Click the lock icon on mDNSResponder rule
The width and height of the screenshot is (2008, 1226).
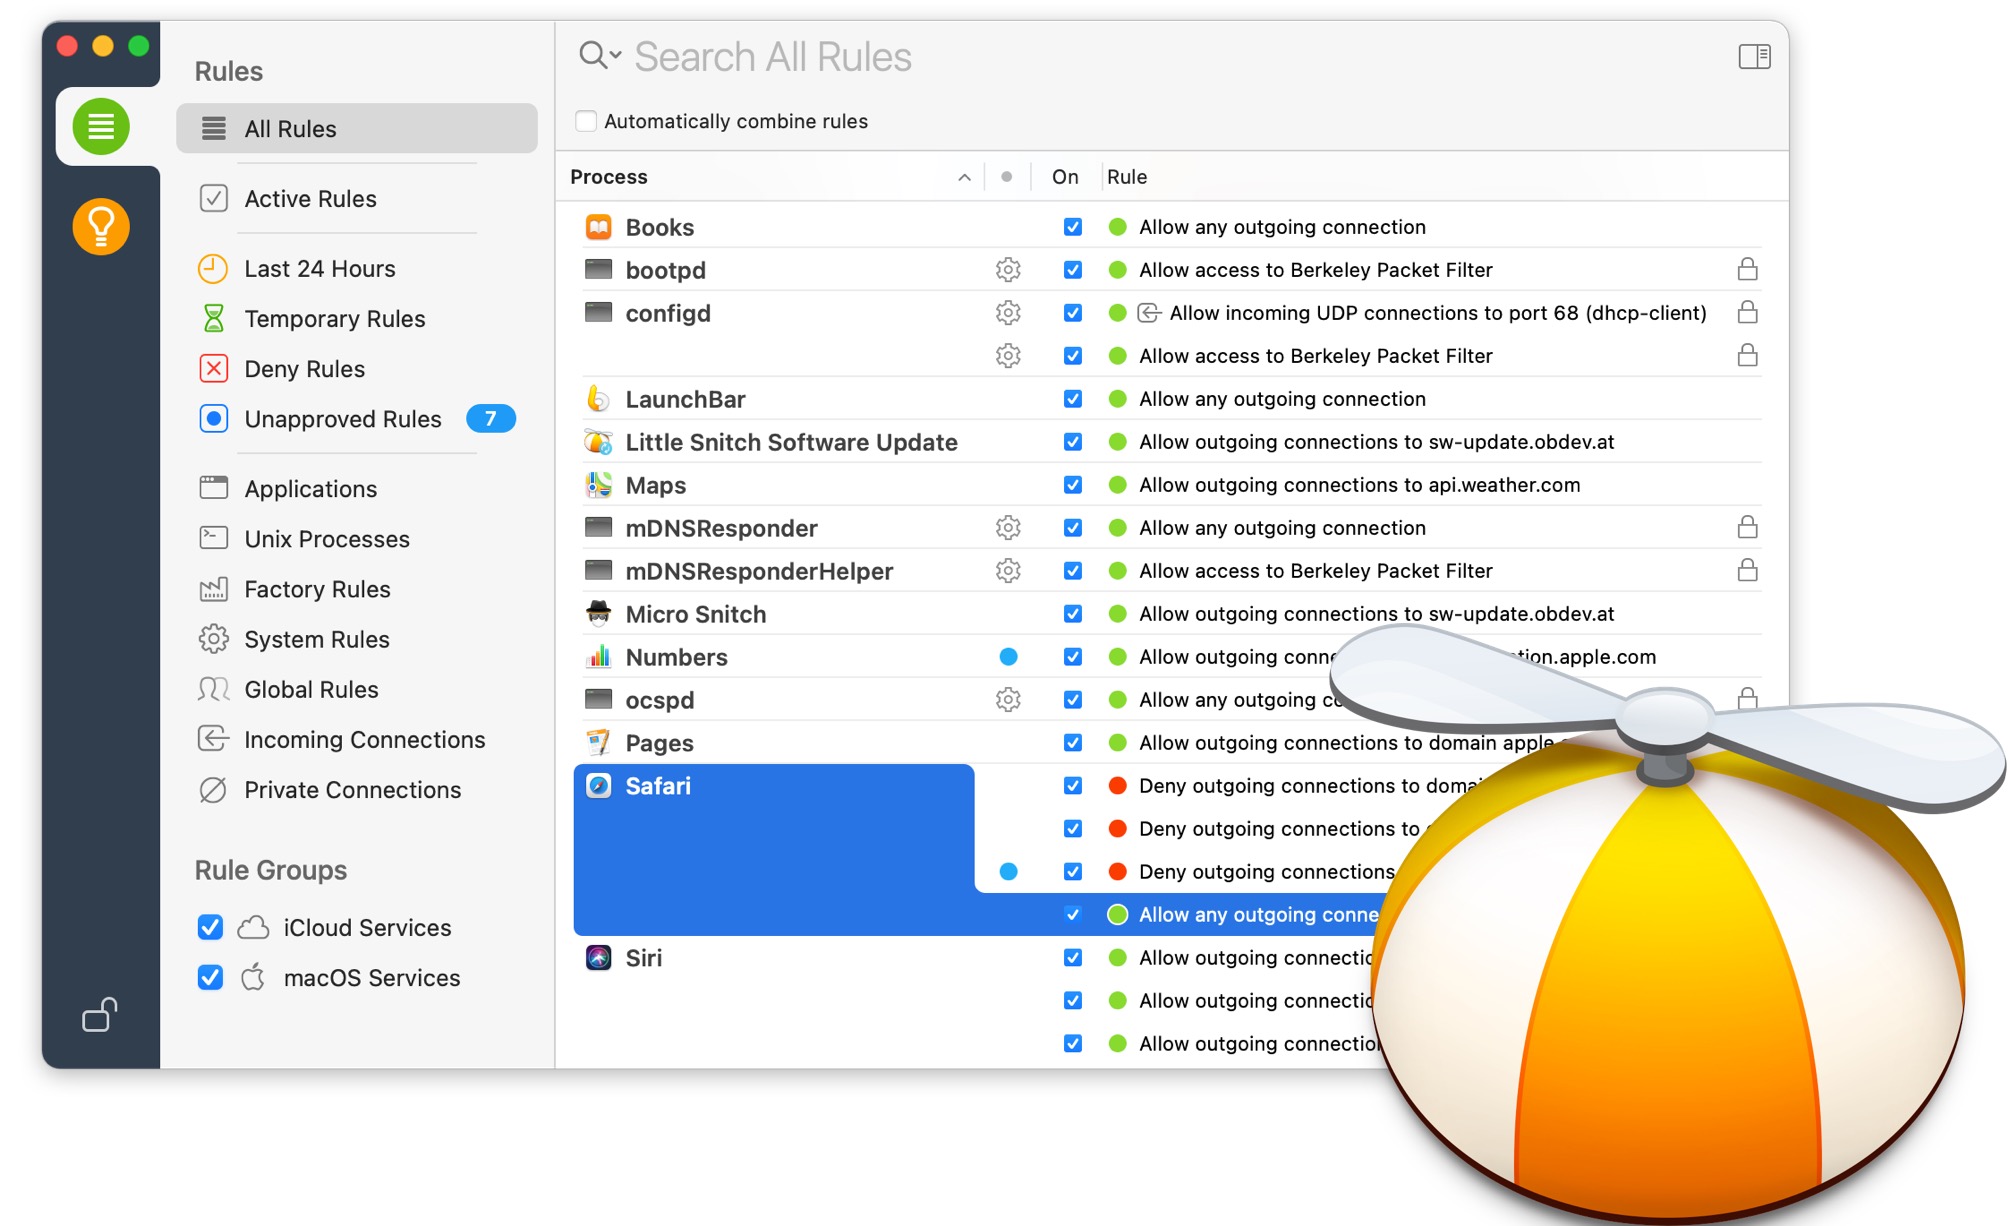coord(1747,528)
